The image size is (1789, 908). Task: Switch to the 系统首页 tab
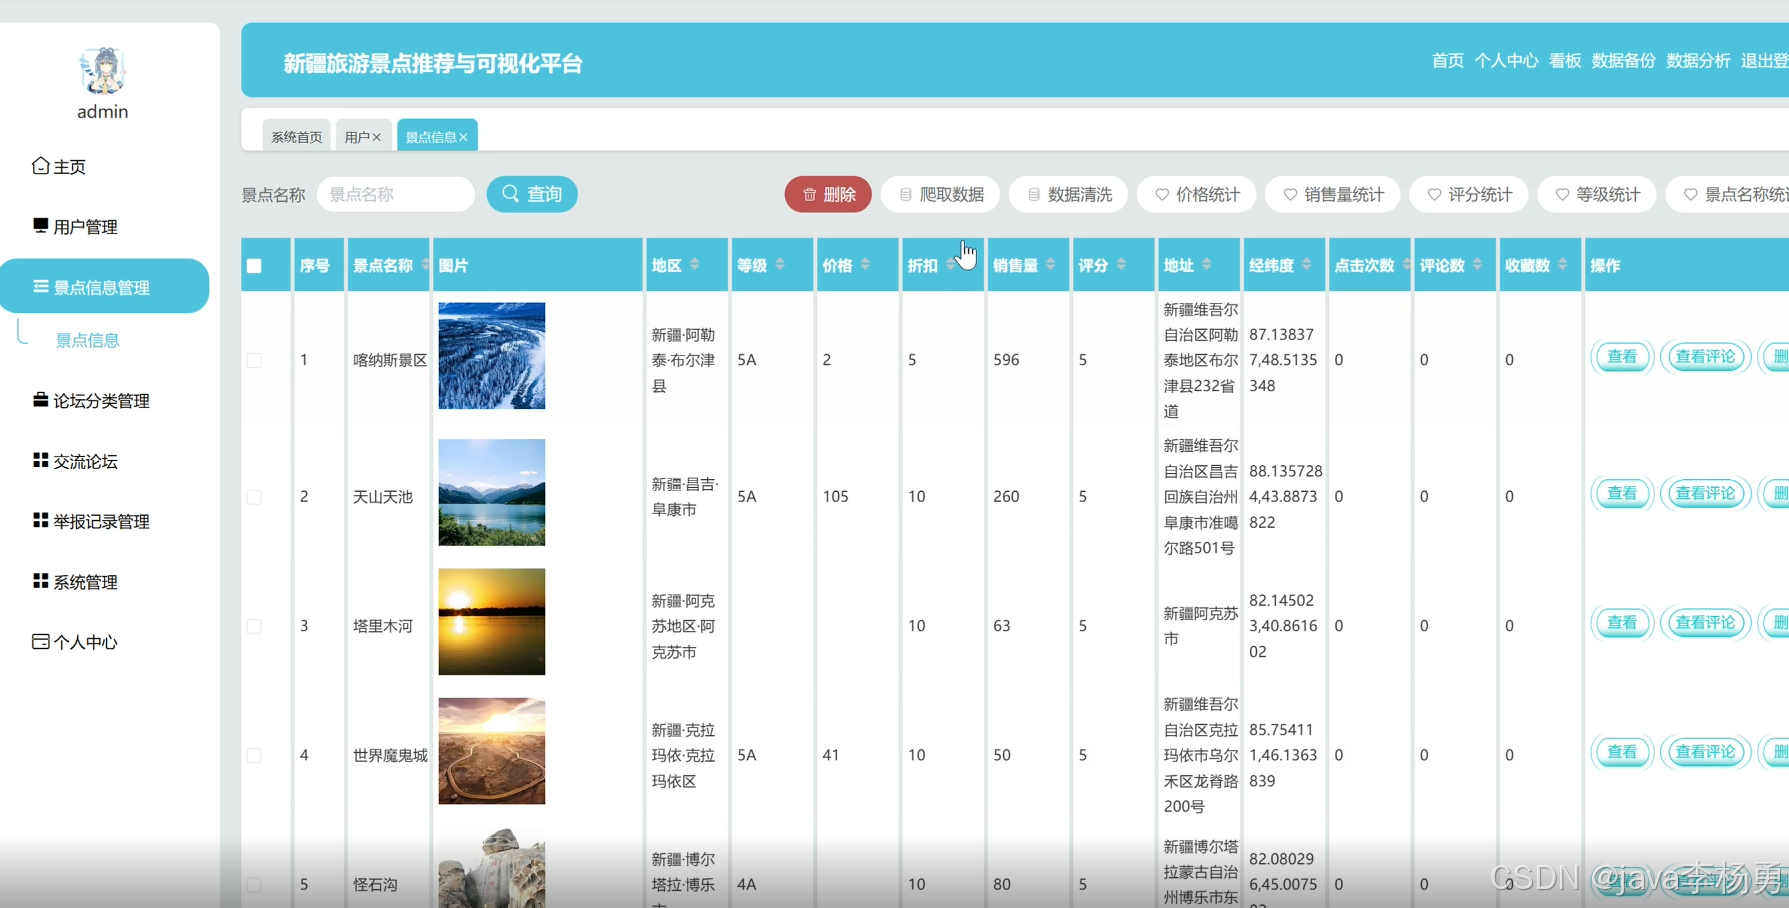coord(297,136)
